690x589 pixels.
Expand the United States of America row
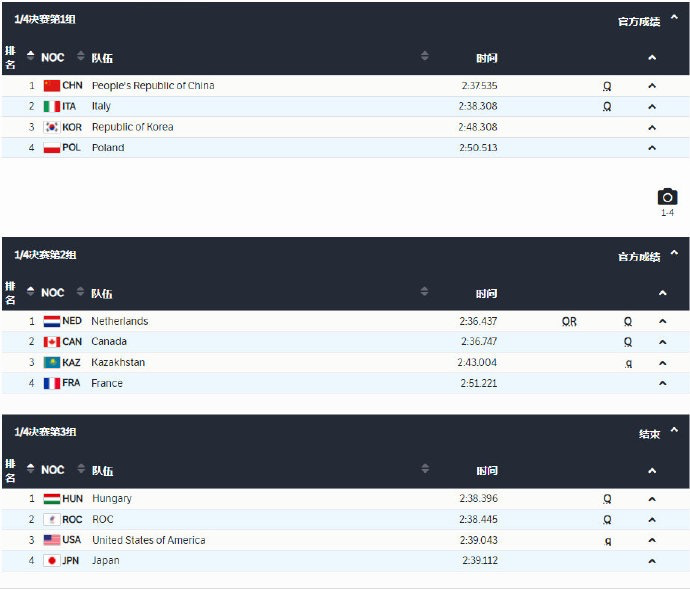point(652,540)
